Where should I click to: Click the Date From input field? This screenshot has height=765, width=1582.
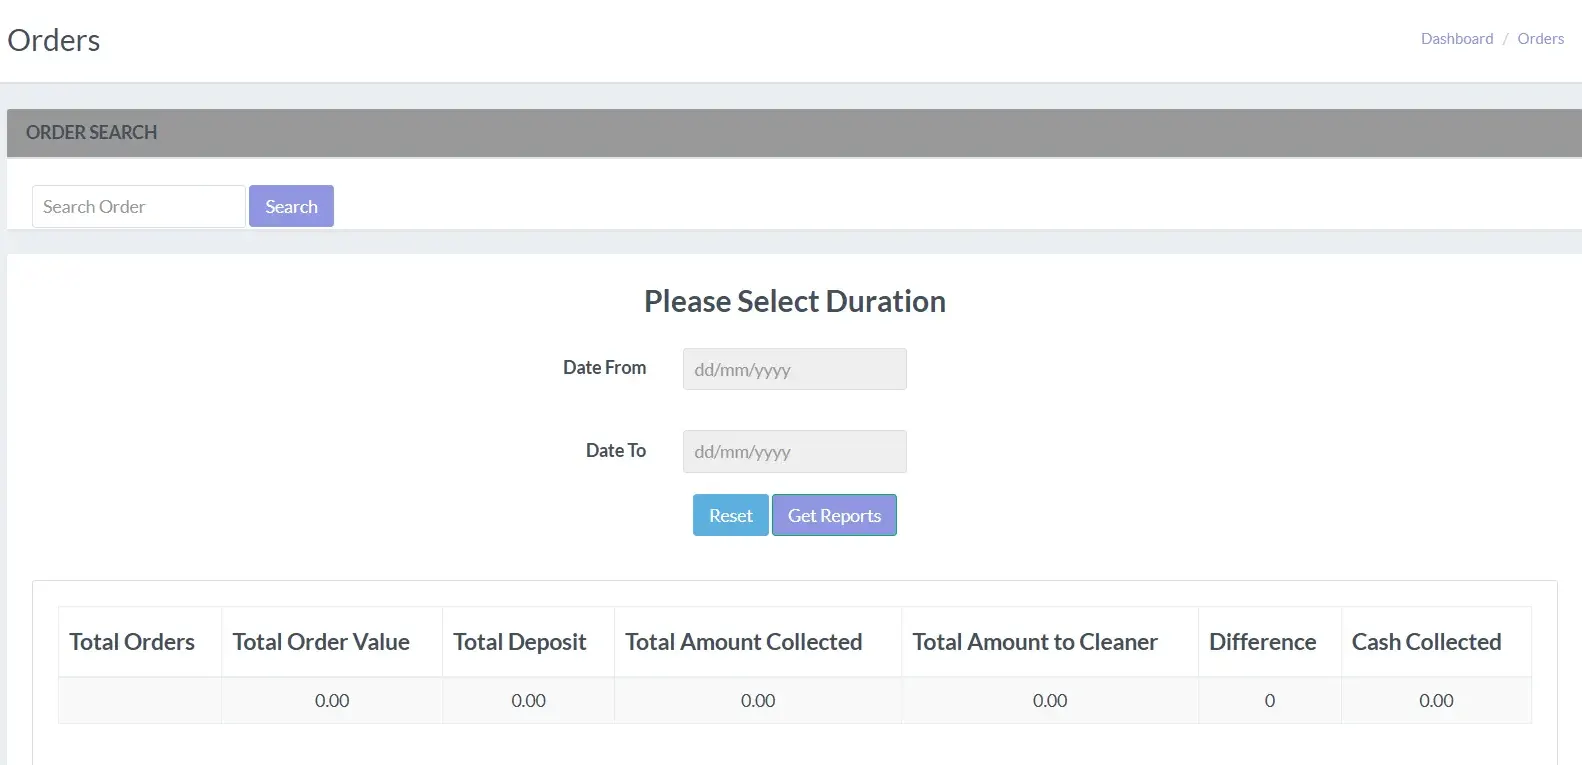pyautogui.click(x=794, y=370)
